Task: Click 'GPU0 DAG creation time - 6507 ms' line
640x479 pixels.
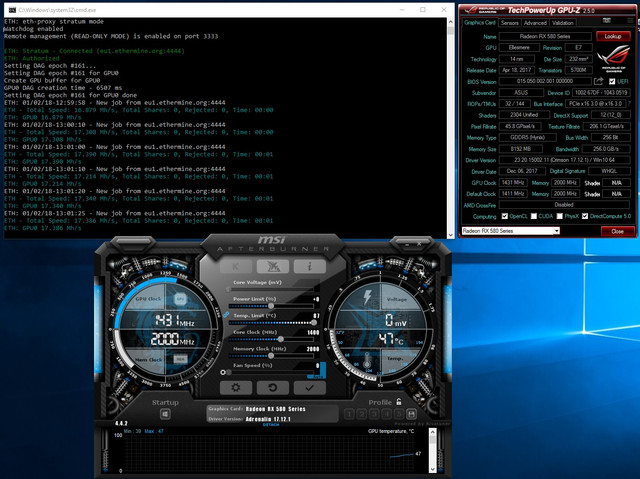Action: [63, 88]
